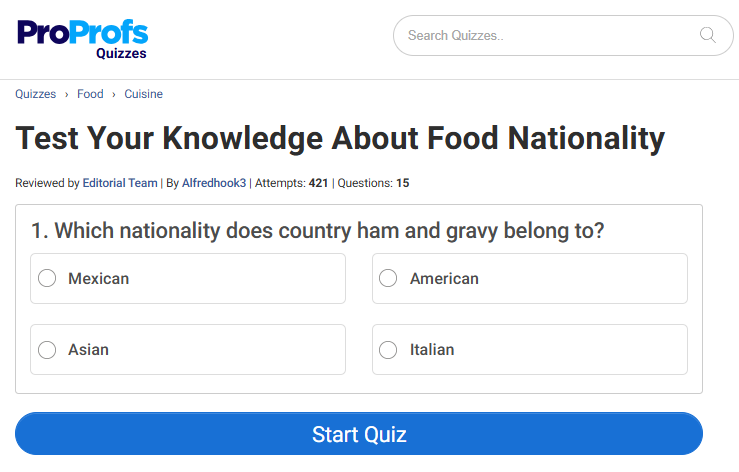
Task: Open the Food breadcrumb link
Action: point(90,94)
